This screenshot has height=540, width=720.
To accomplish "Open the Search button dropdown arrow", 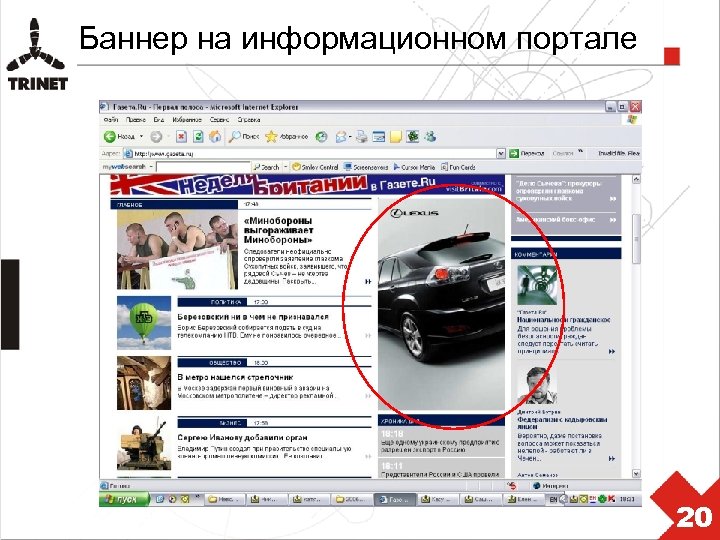I will pyautogui.click(x=286, y=167).
